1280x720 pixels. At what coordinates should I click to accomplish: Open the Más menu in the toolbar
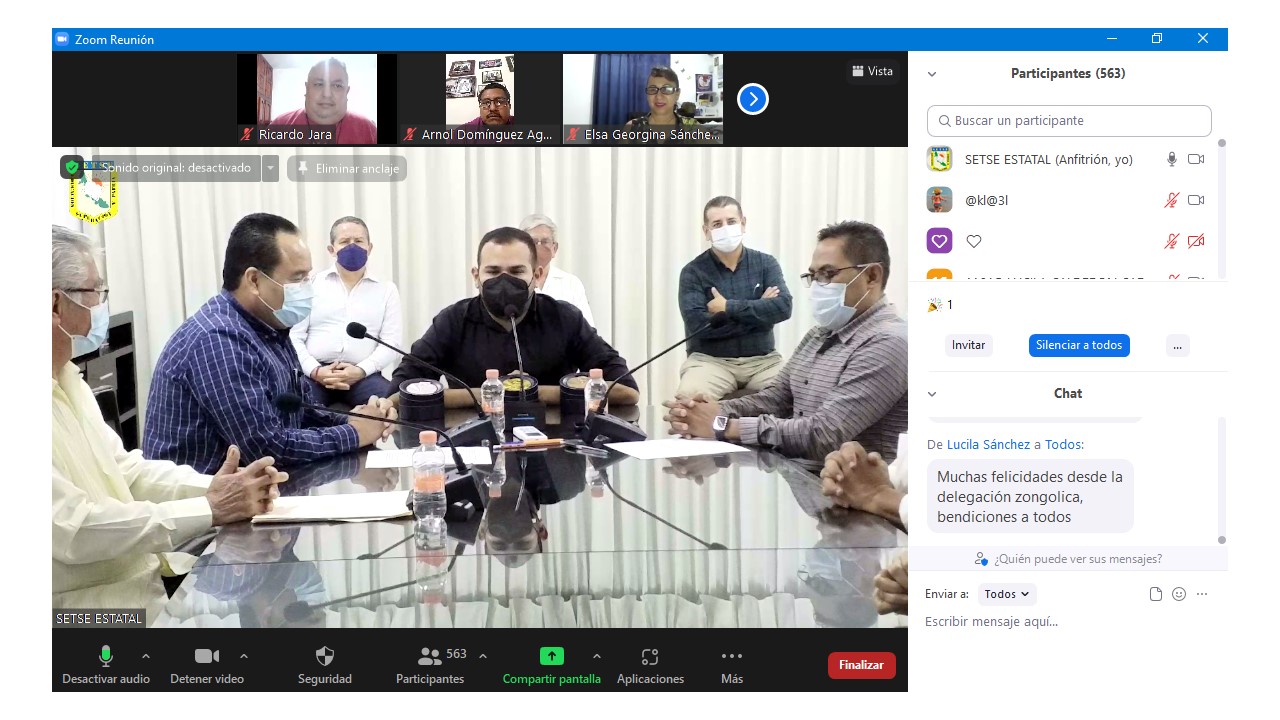pos(732,664)
